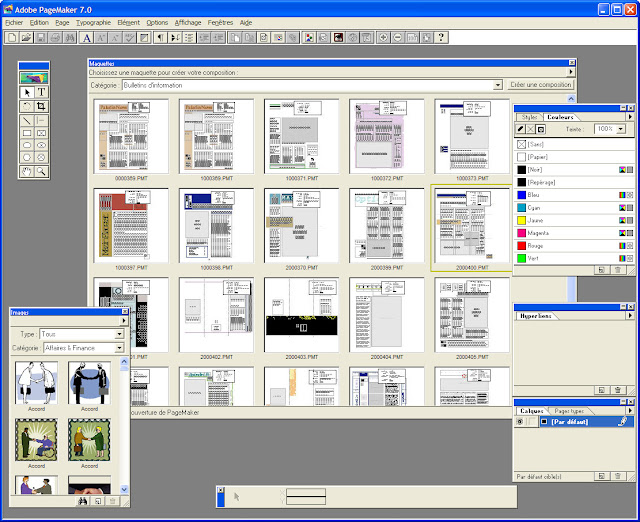Open Catégorie dropdown in Images panel

[x=120, y=348]
